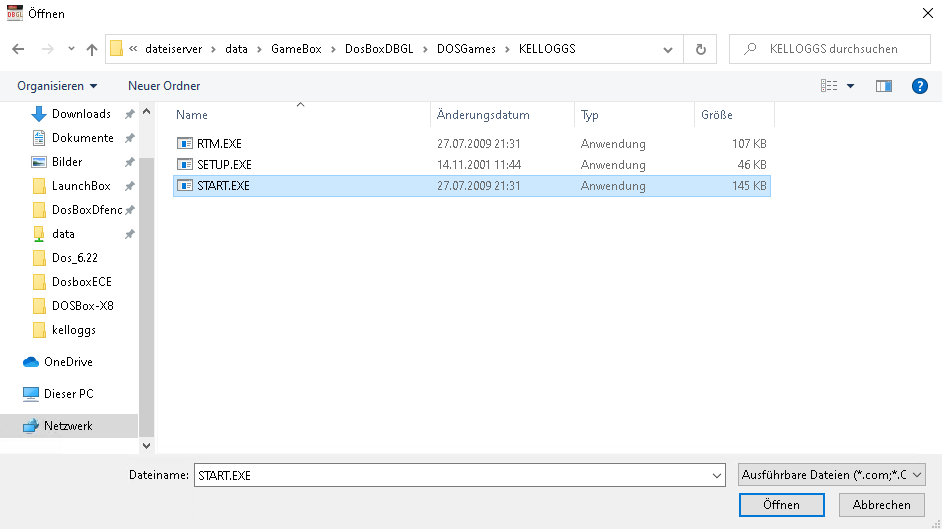Viewport: 942px width, 529px height.
Task: Expand the Dateiname dropdown list
Action: click(x=717, y=476)
